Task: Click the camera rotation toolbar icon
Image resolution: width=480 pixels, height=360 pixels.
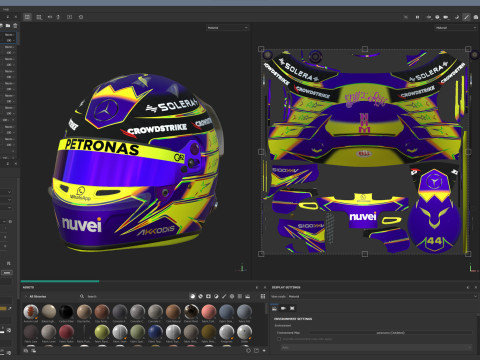Action: coord(58,17)
